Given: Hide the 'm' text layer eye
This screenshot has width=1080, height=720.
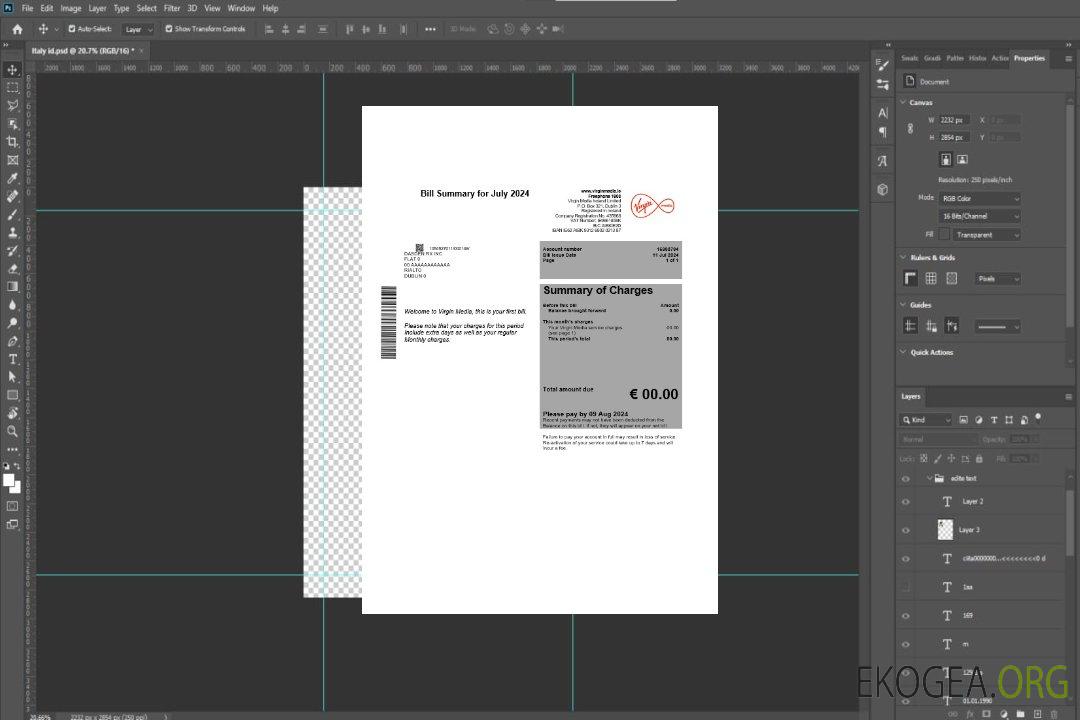Looking at the screenshot, I should tap(906, 645).
